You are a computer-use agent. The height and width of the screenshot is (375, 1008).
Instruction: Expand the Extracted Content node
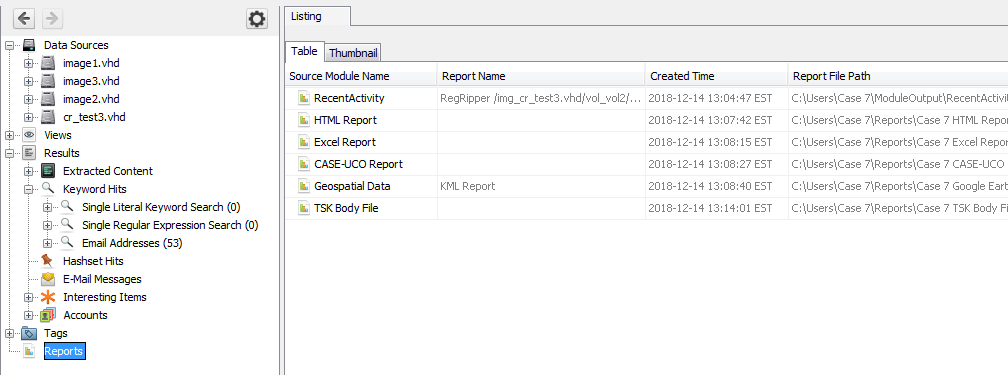(x=28, y=171)
